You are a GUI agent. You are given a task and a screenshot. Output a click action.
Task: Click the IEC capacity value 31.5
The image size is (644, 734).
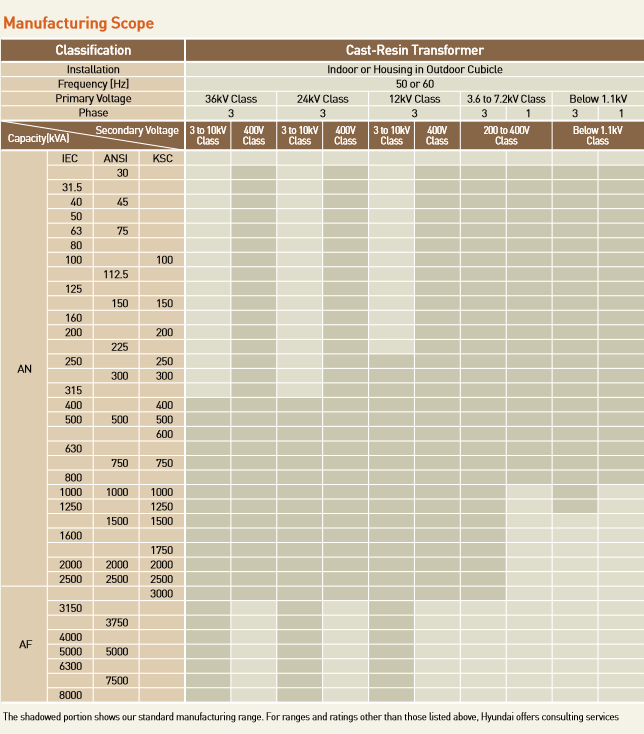tap(72, 187)
